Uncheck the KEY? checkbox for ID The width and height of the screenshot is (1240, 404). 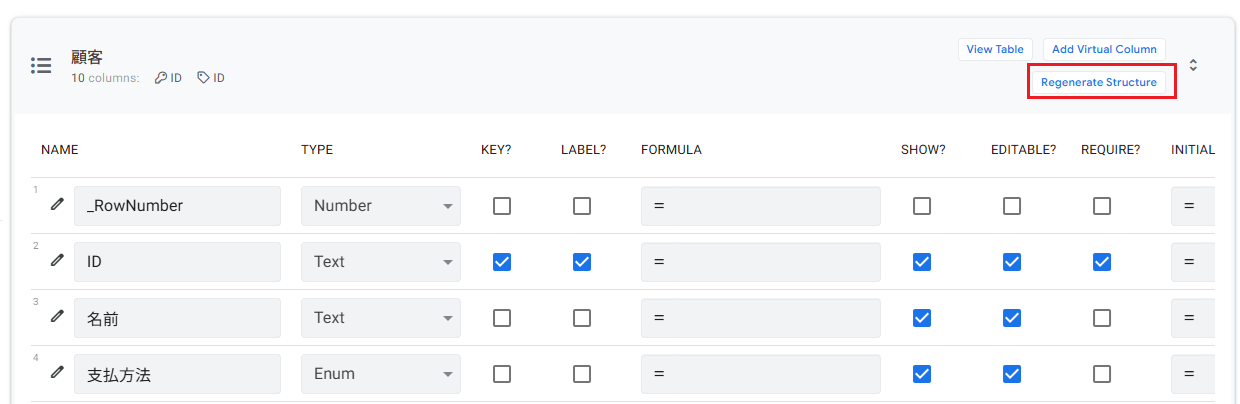[502, 262]
